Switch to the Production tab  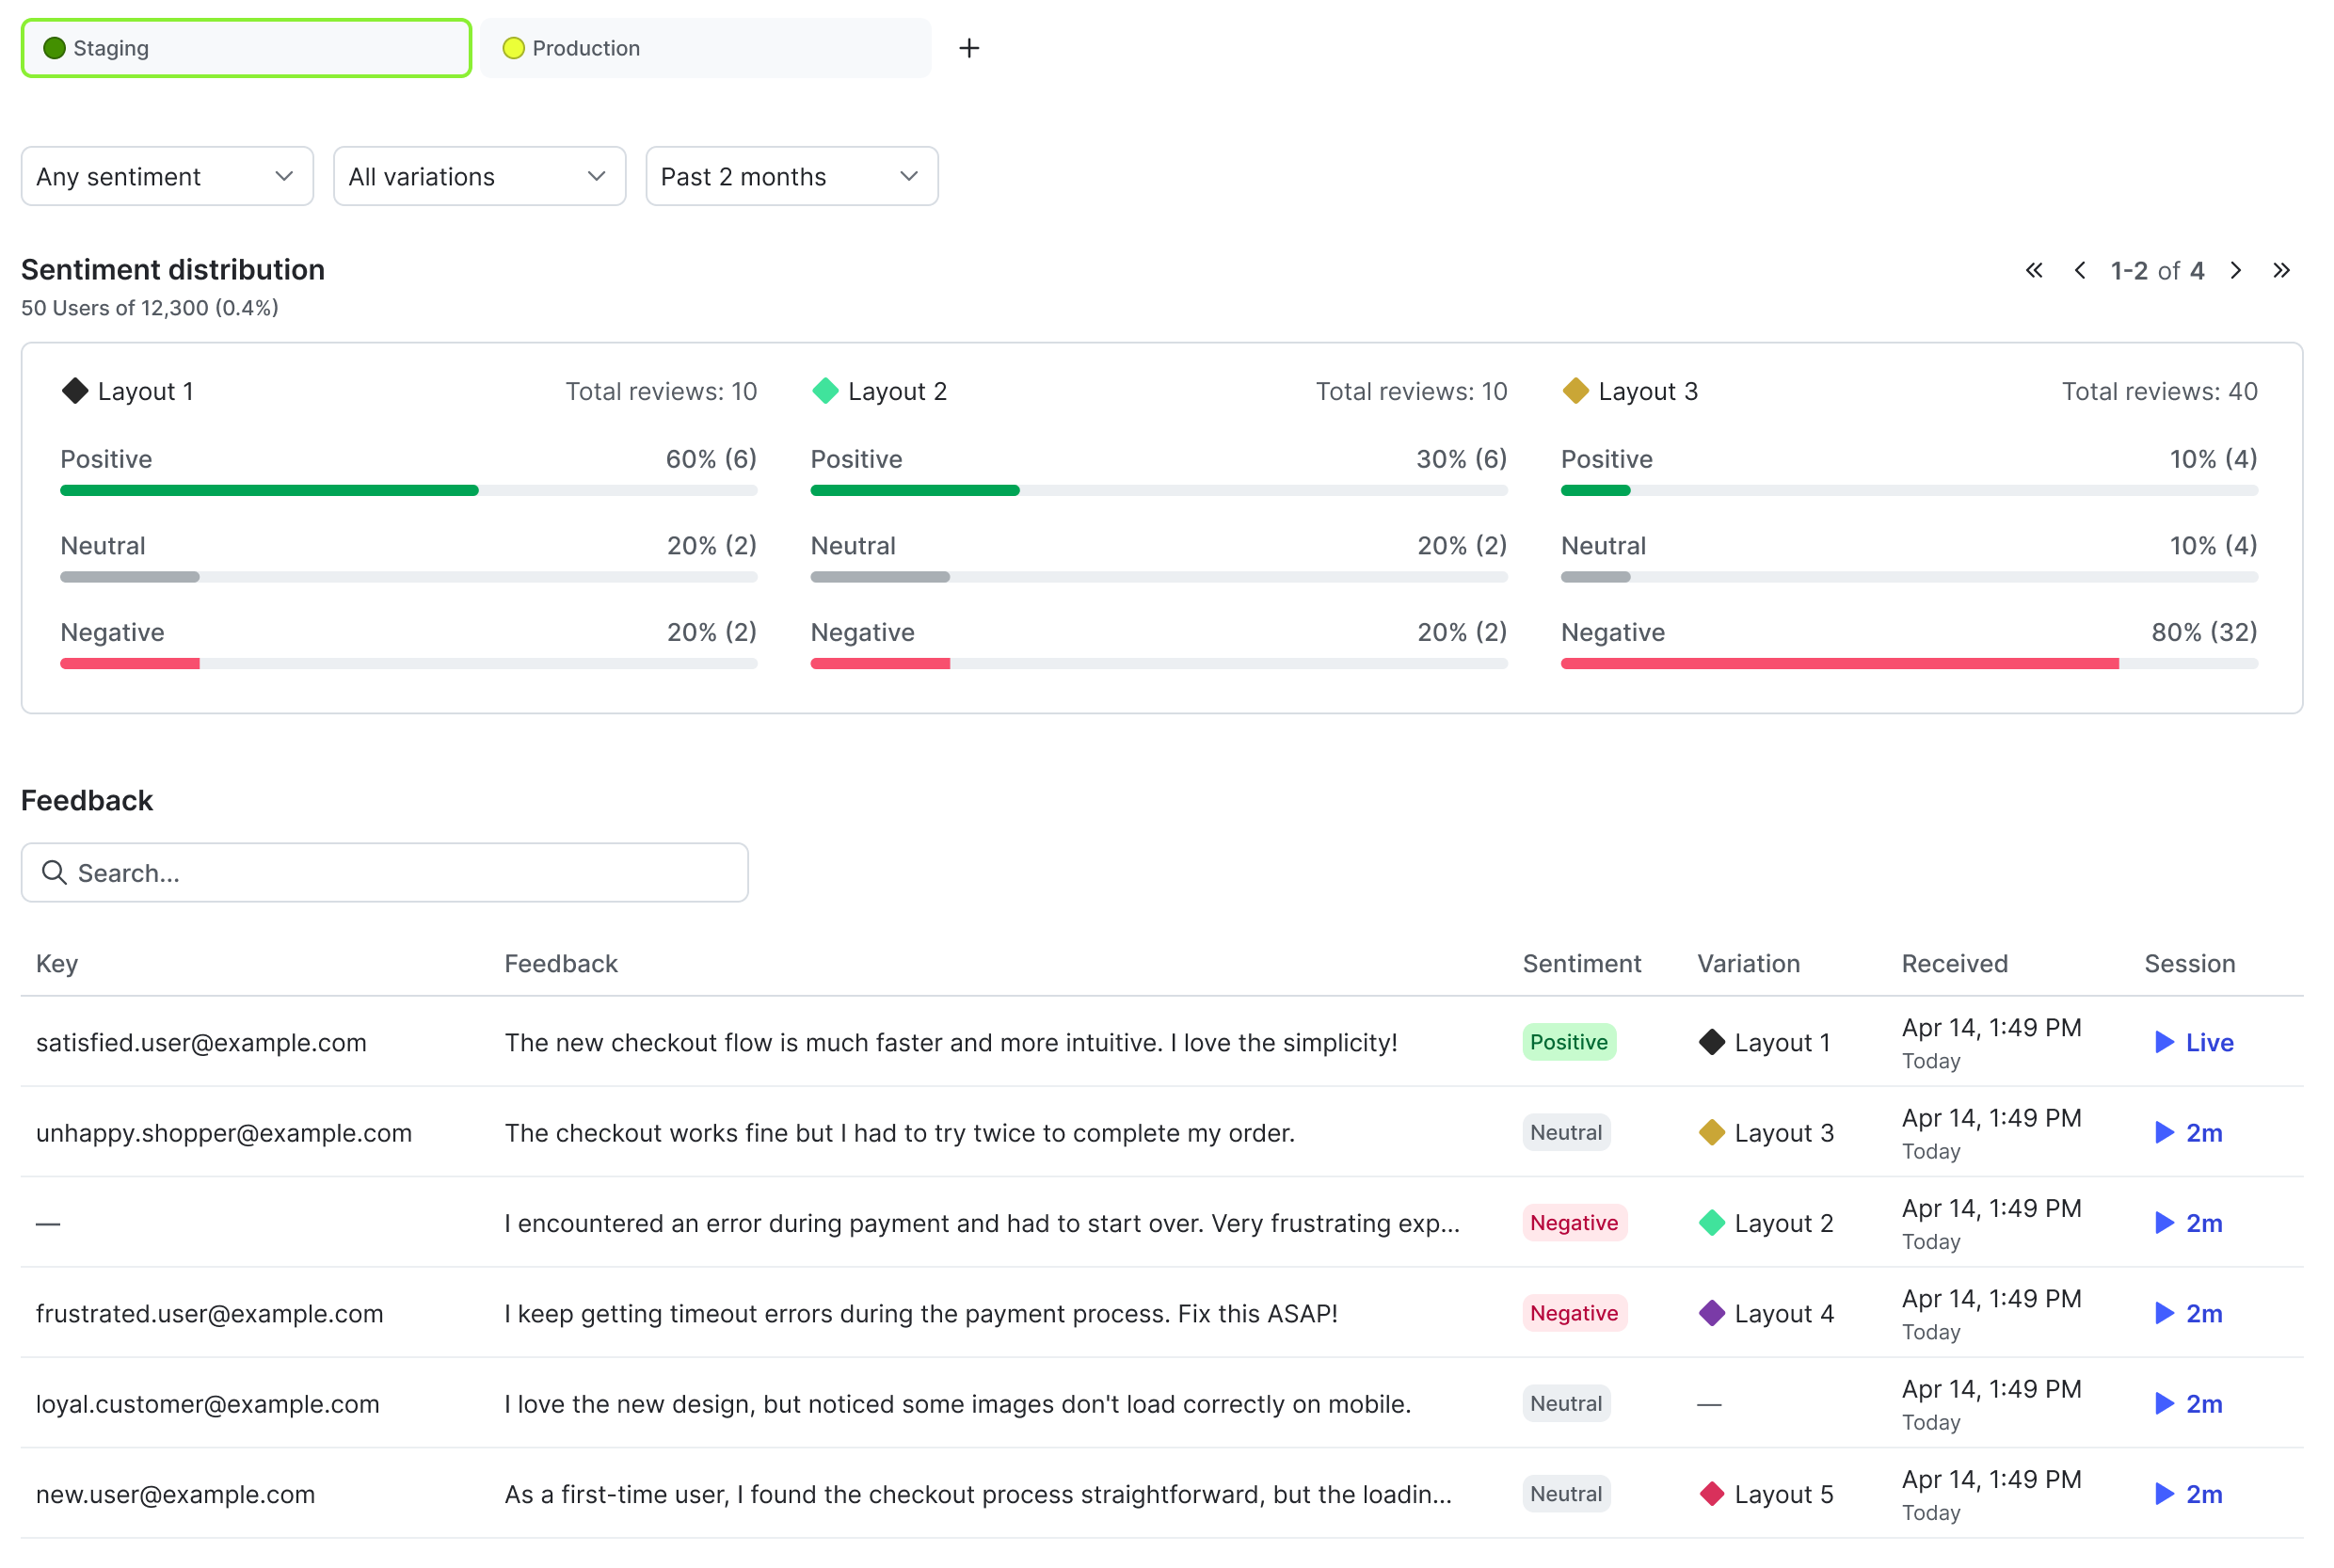click(x=705, y=48)
